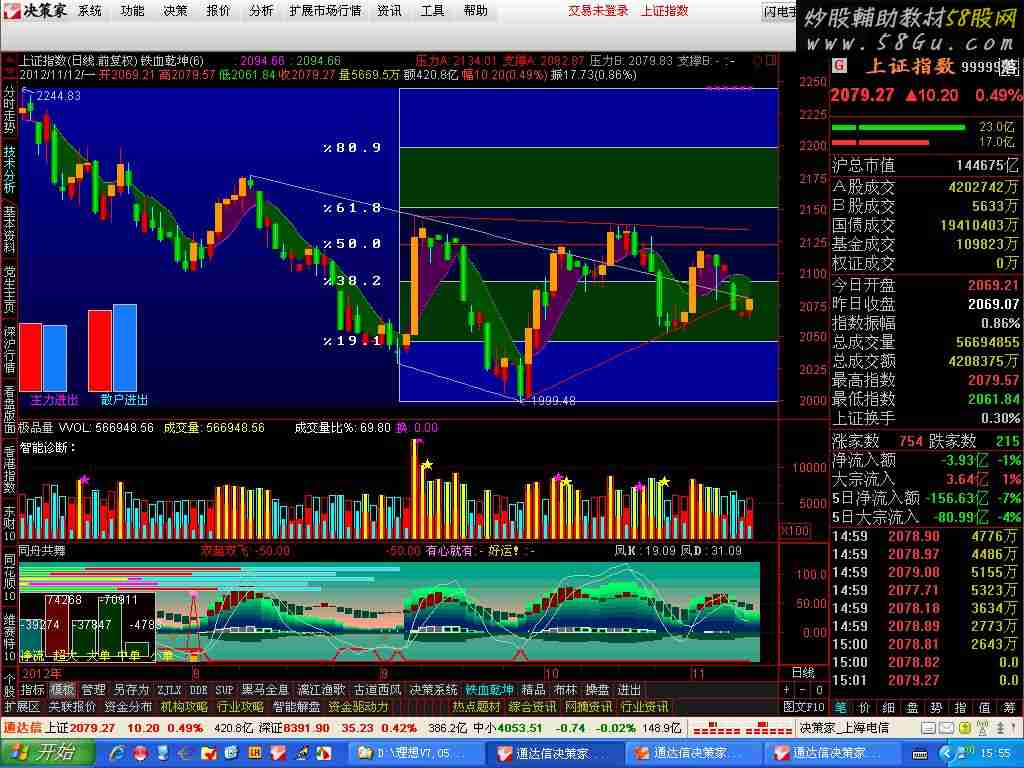1024x768 pixels.
Task: Click the 闪电手 button
Action: pos(780,11)
